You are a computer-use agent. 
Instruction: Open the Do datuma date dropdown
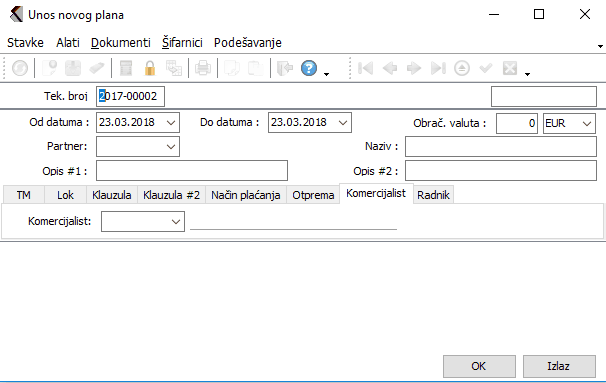343,123
